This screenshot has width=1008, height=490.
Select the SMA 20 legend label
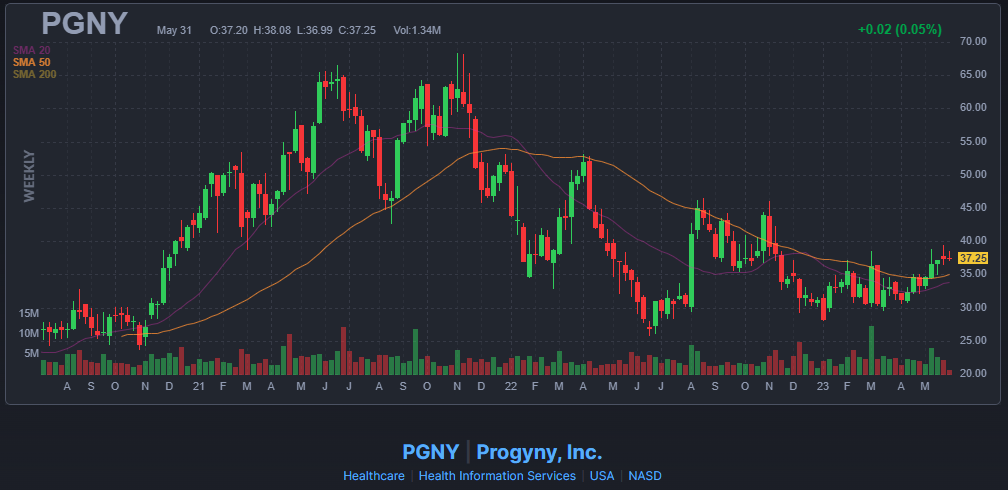pyautogui.click(x=32, y=50)
